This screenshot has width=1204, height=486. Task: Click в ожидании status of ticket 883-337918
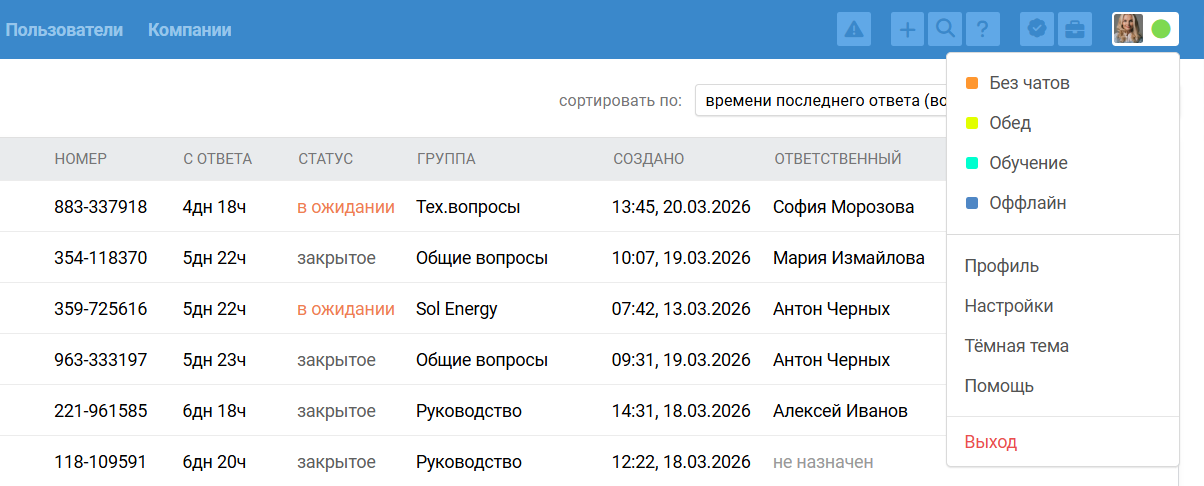click(x=346, y=207)
